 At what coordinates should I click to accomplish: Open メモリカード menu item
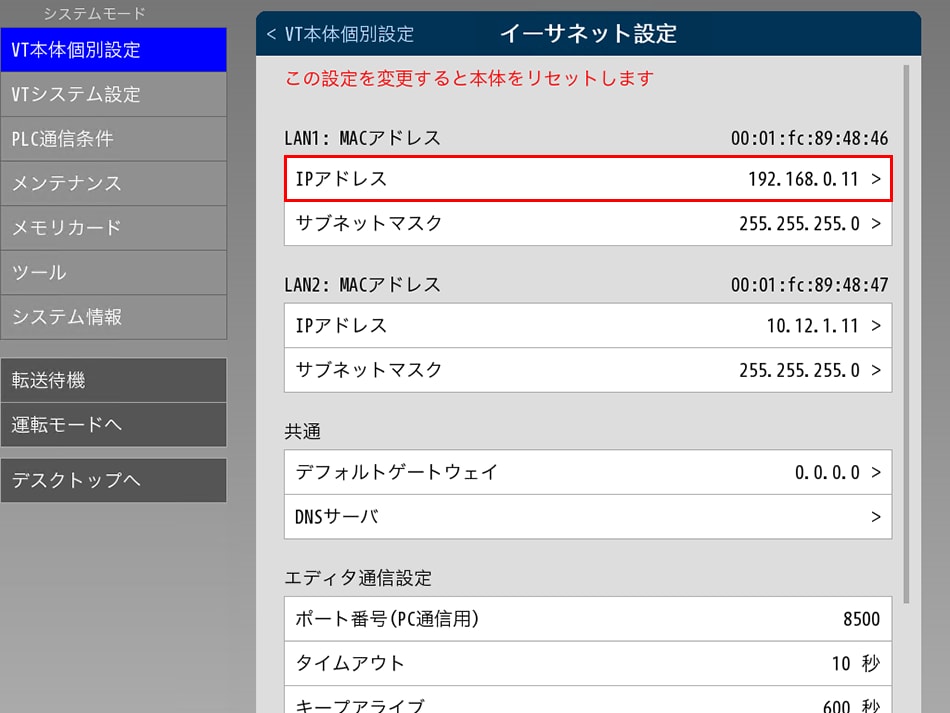[113, 228]
